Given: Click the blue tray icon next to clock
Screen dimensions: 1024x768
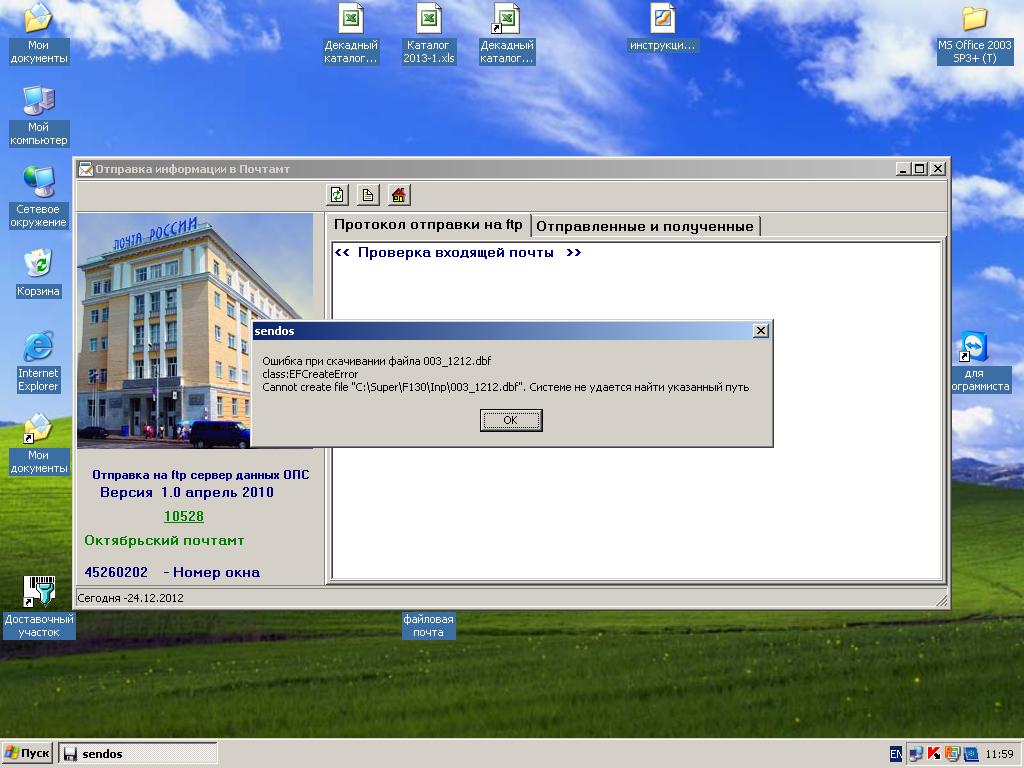Looking at the screenshot, I should [971, 754].
